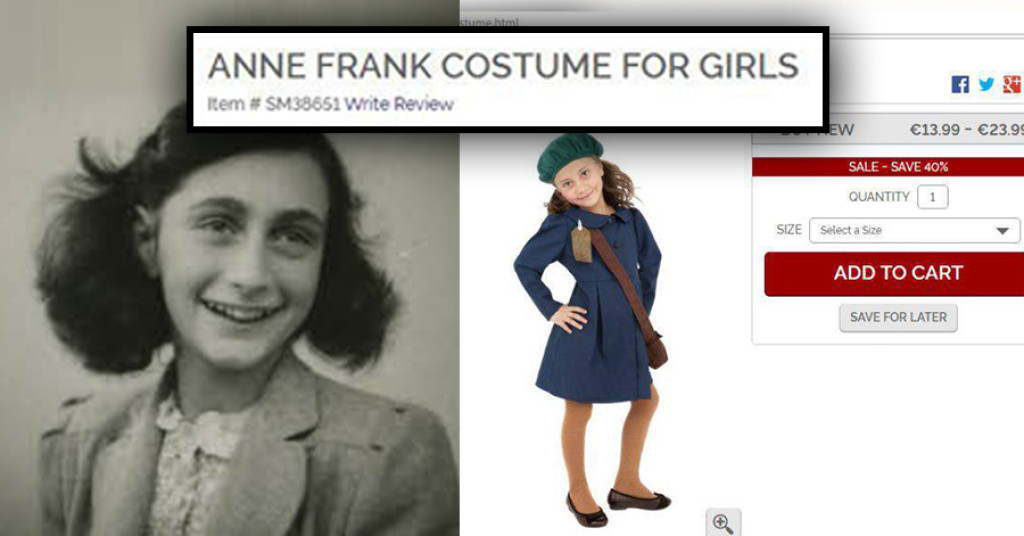The width and height of the screenshot is (1024, 536).
Task: Click the Write Review link
Action: (x=399, y=104)
